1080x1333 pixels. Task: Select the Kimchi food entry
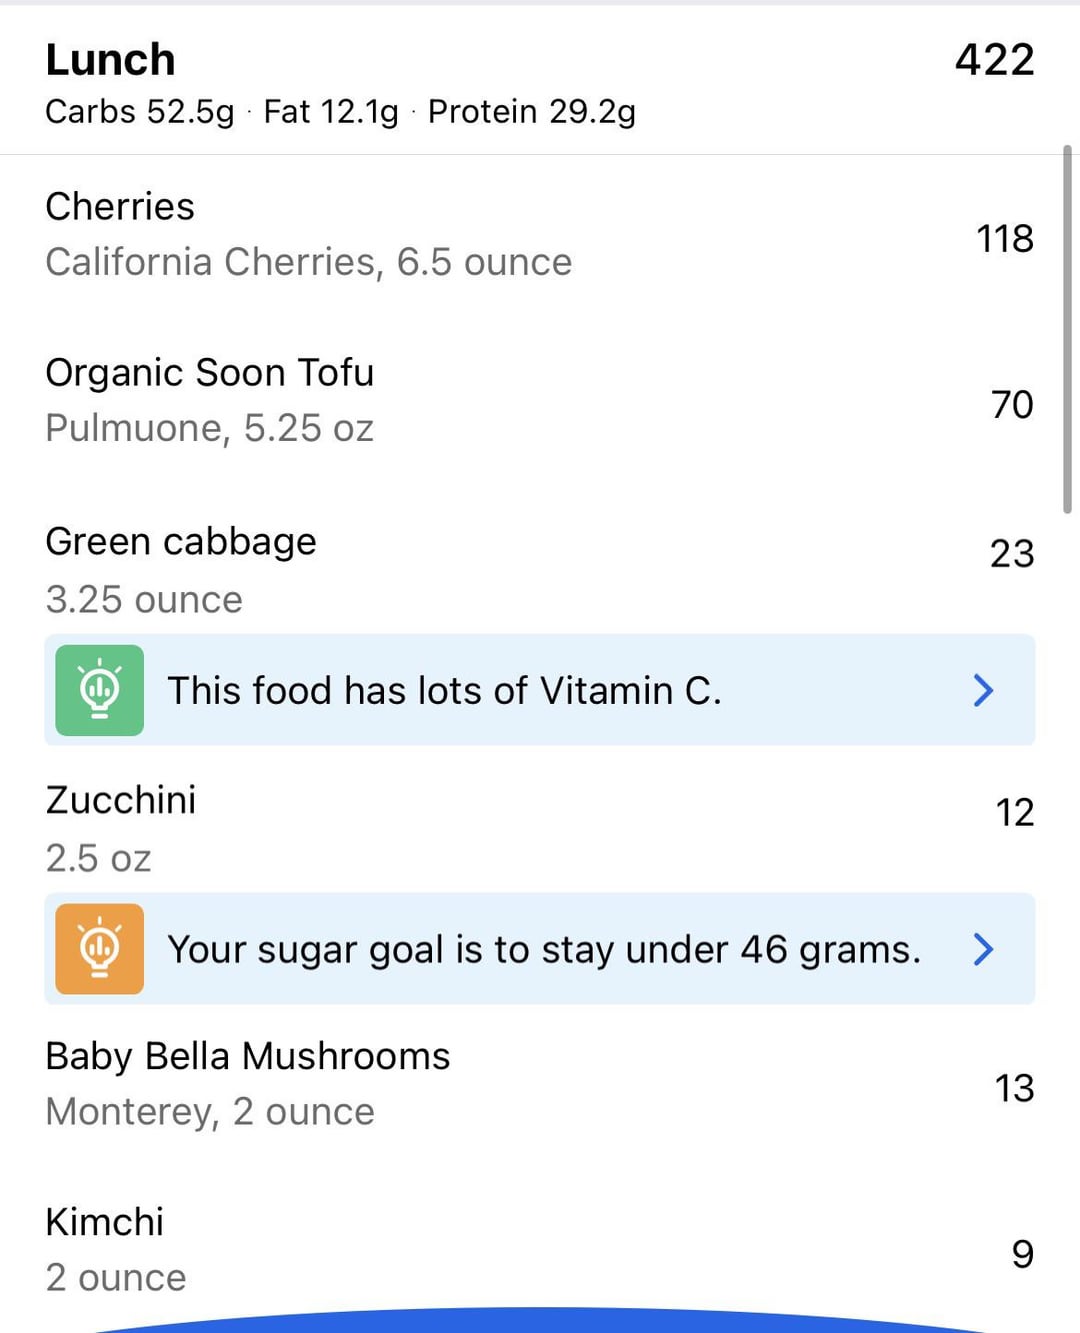[105, 1222]
